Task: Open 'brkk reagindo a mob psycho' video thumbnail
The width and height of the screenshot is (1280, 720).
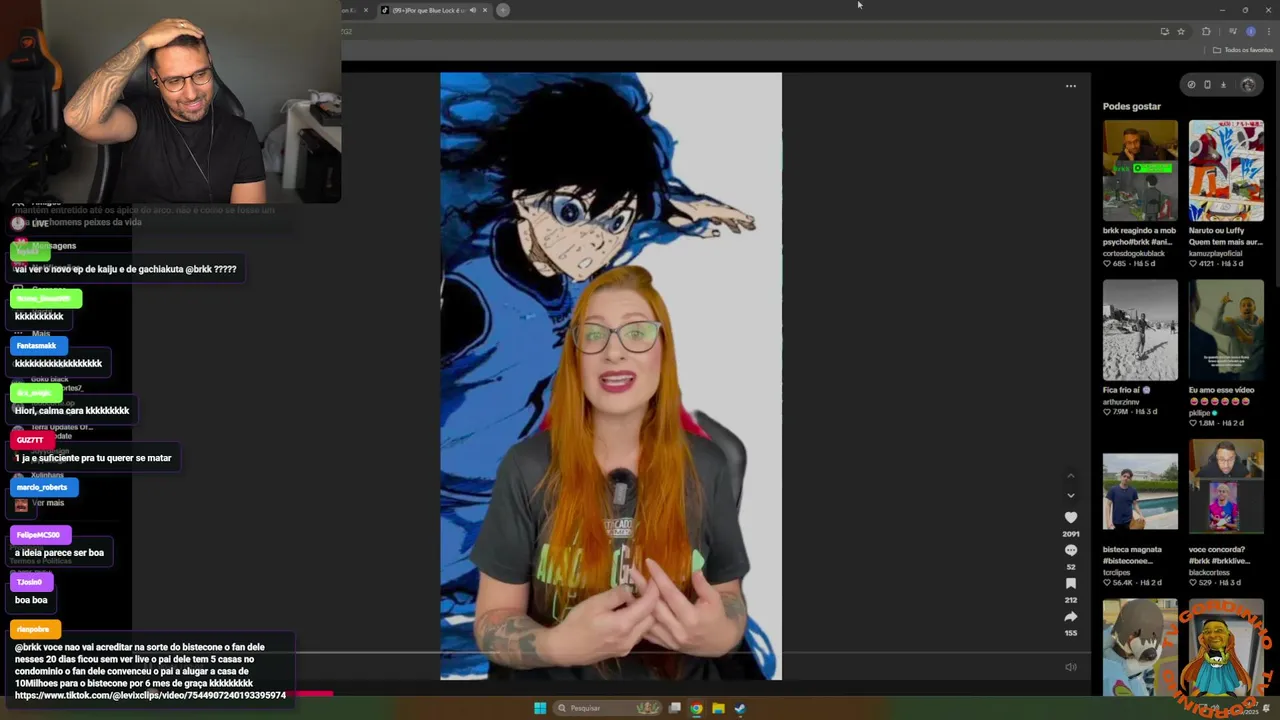Action: coord(1140,170)
